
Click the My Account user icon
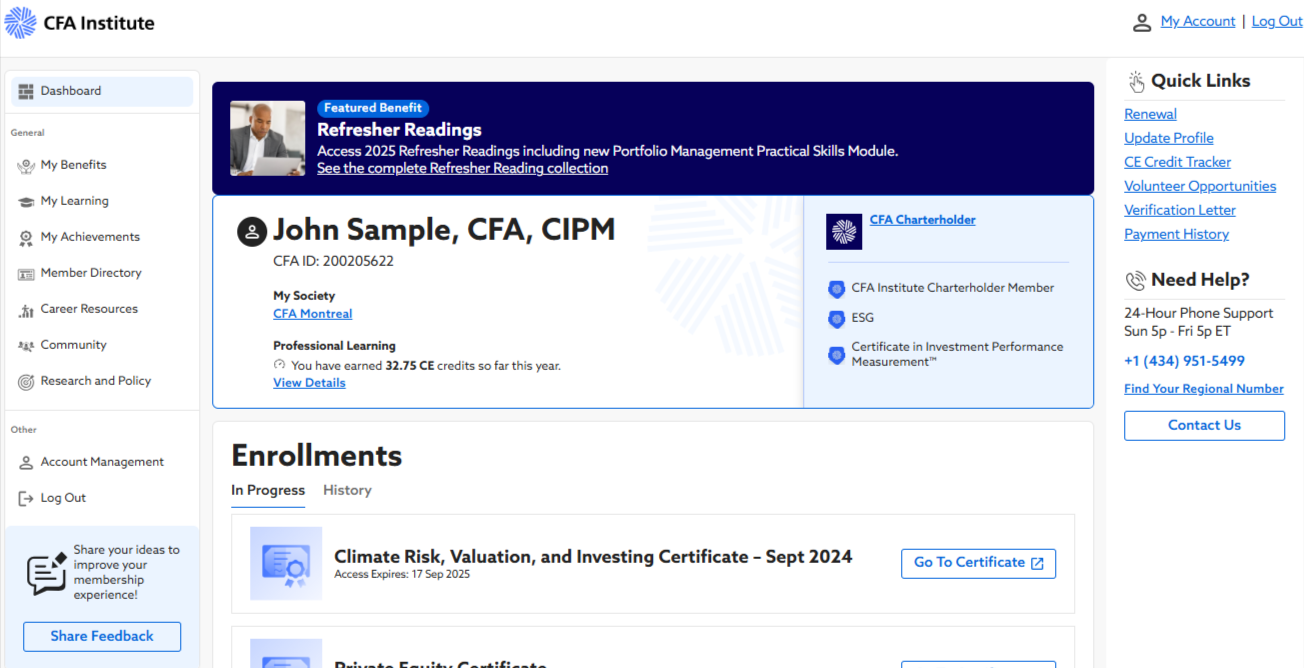click(x=1142, y=22)
